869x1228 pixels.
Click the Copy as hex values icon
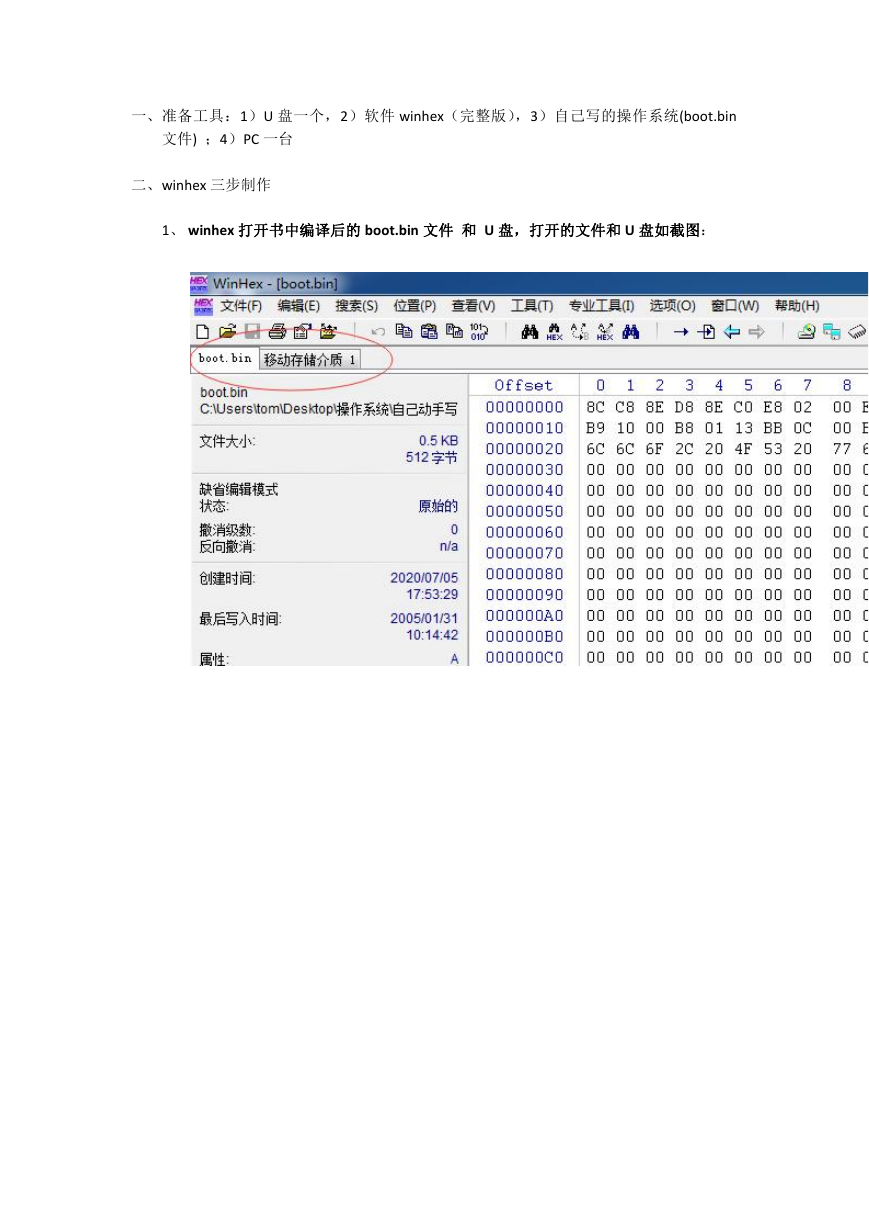point(454,332)
